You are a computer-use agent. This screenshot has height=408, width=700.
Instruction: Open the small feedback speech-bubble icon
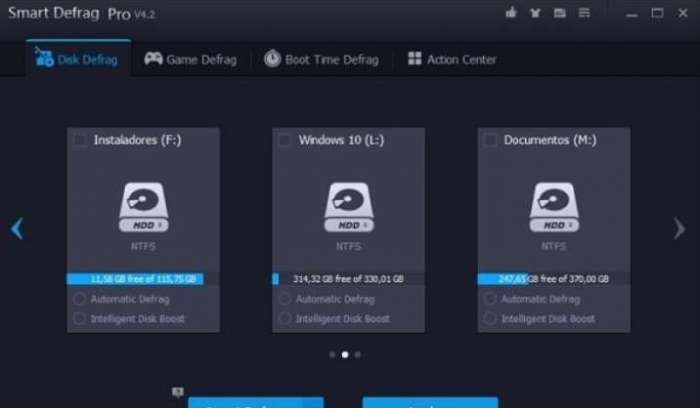pyautogui.click(x=178, y=392)
